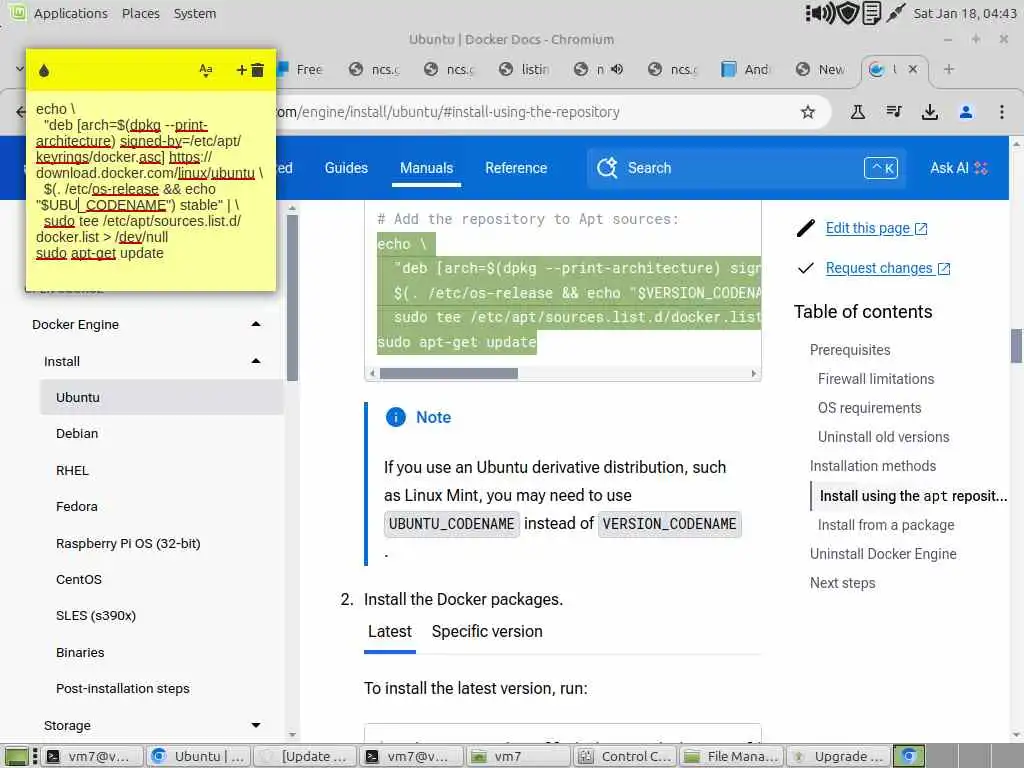Viewport: 1024px width, 768px height.
Task: Open the tab search dropdown arrow
Action: [x=18, y=69]
